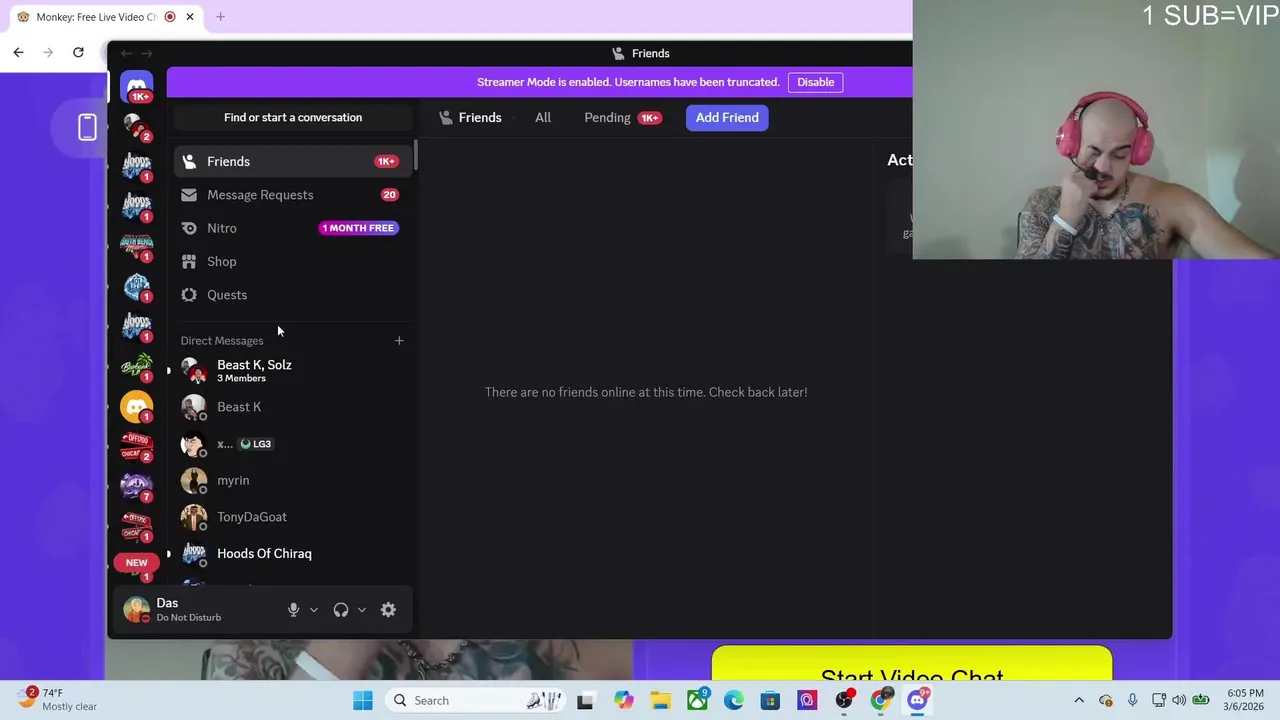Click the Nitro icon in sidebar
The width and height of the screenshot is (1280, 720).
coord(189,228)
